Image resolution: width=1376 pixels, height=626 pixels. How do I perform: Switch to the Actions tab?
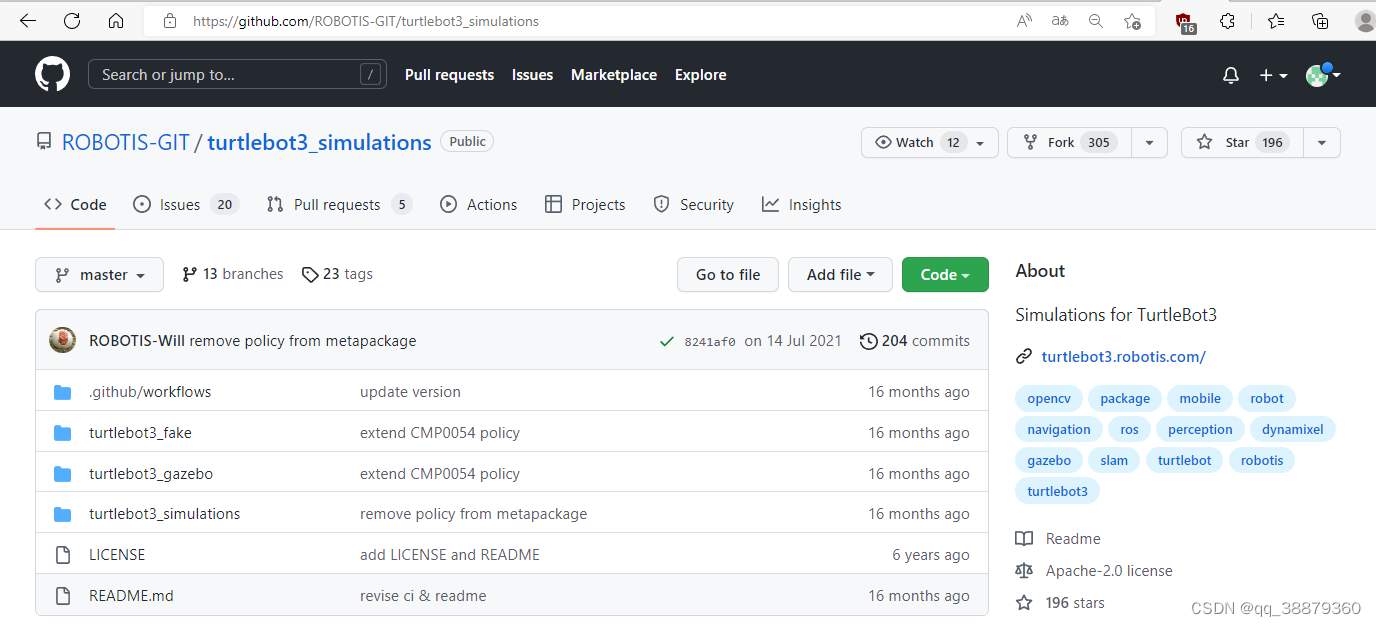click(x=478, y=205)
